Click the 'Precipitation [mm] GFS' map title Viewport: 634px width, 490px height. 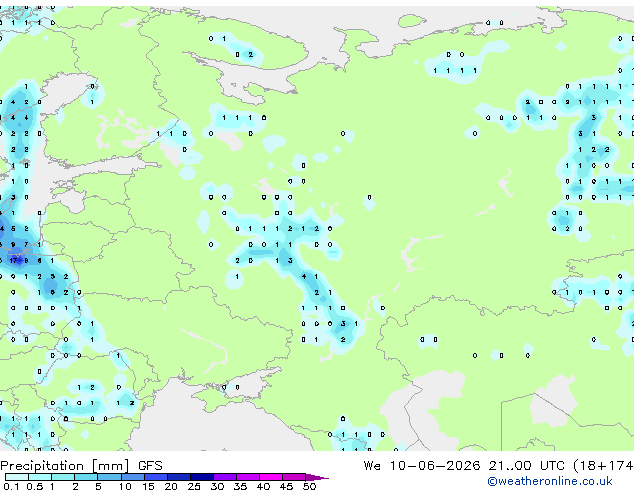[x=81, y=466]
